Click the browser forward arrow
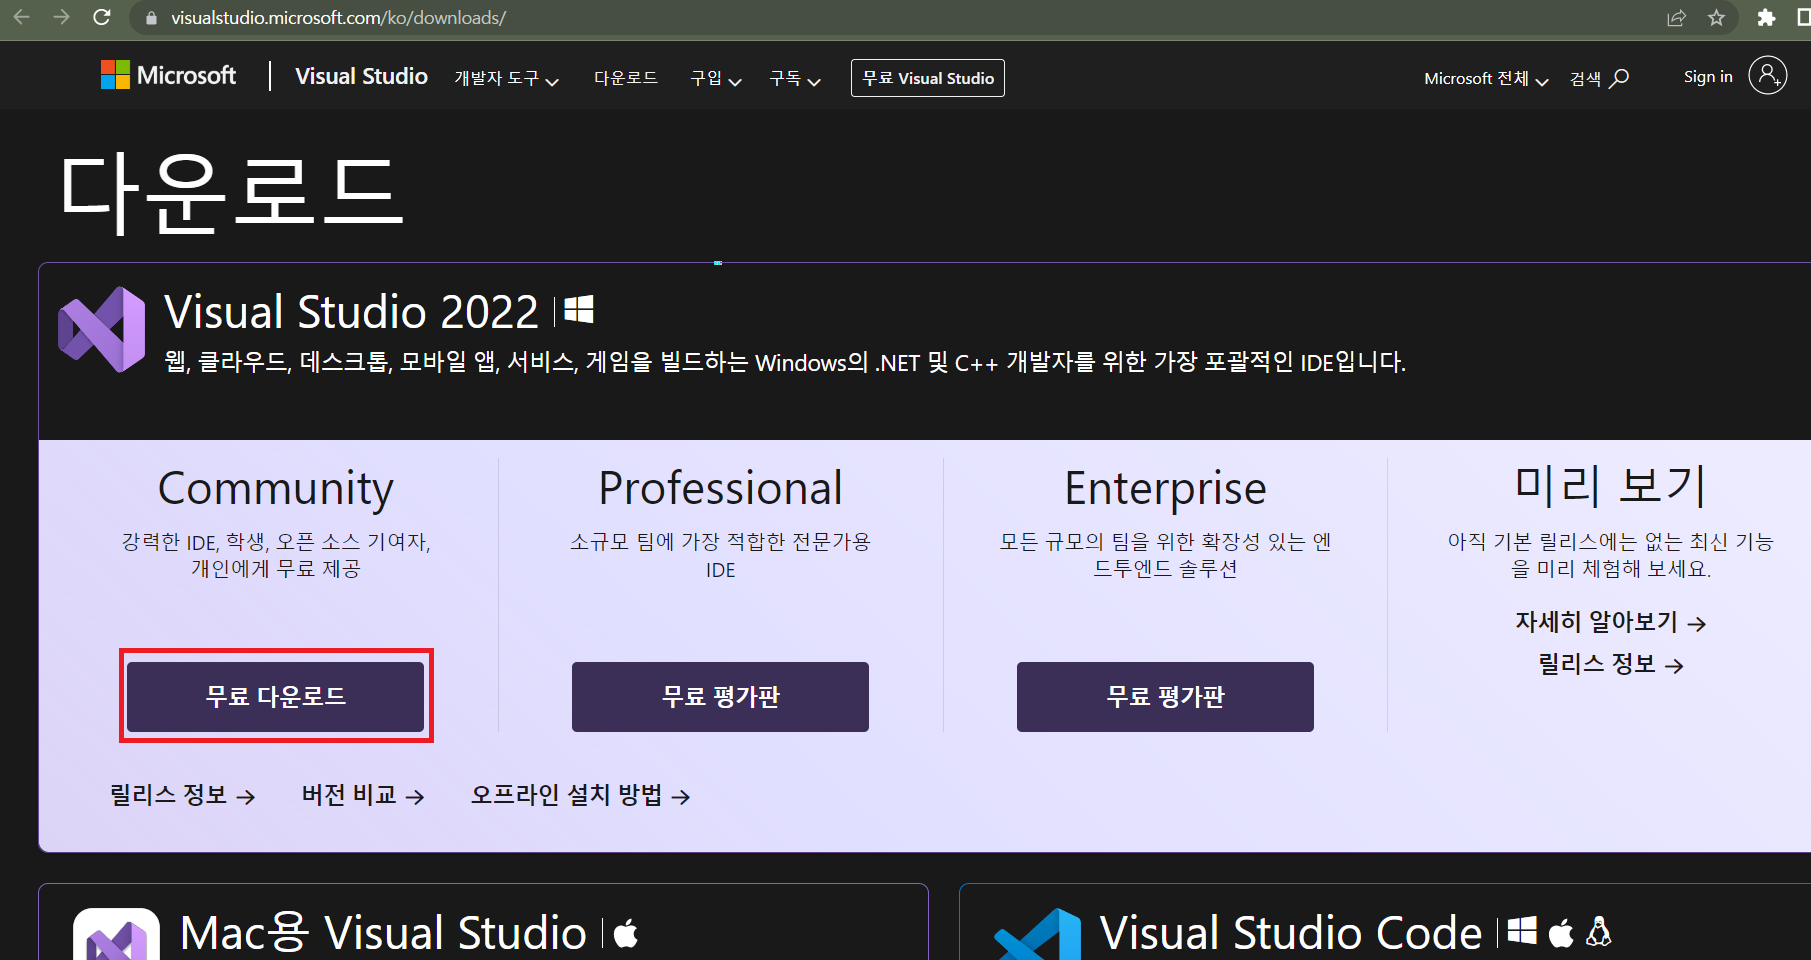 (x=61, y=17)
